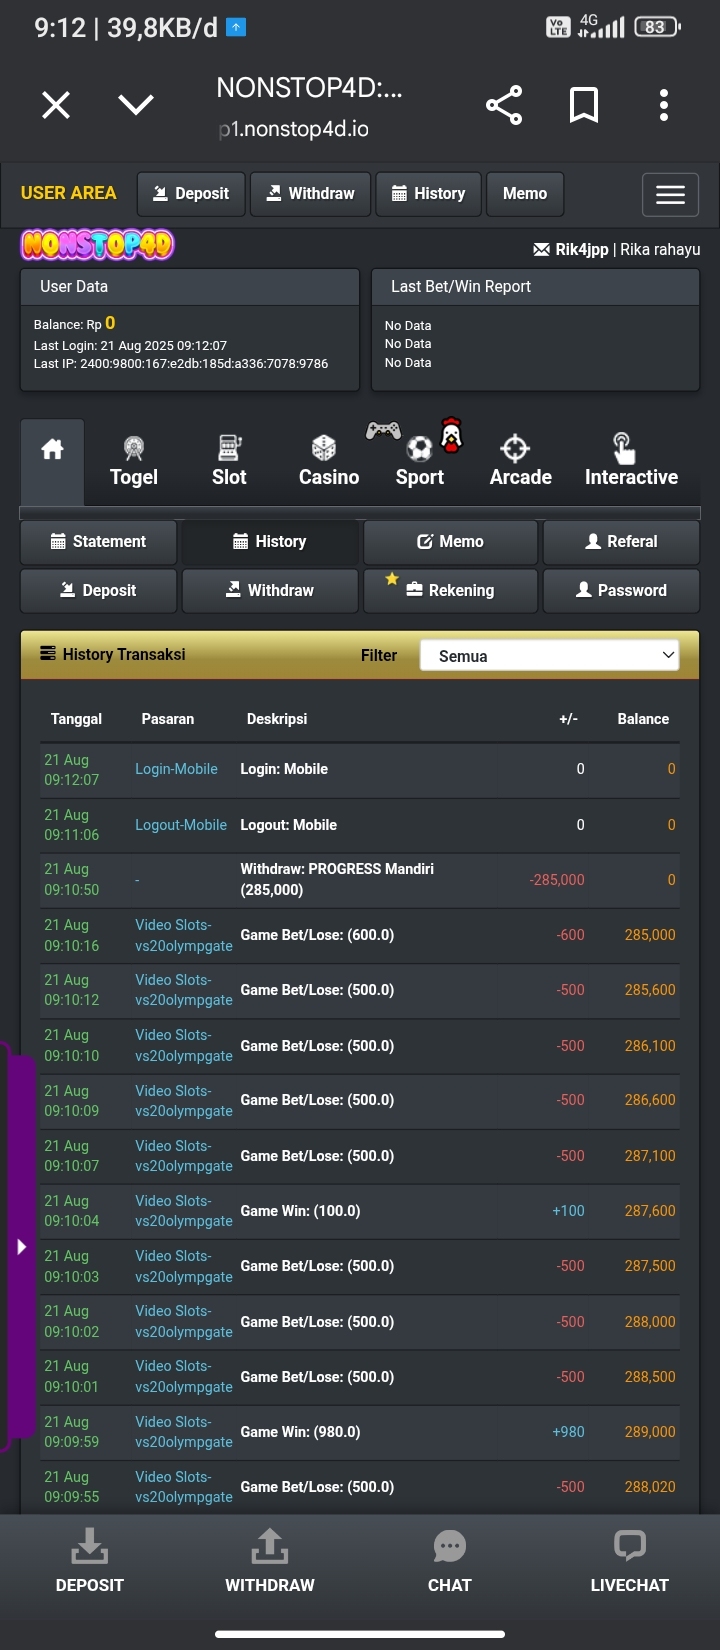Open the Semua filter dropdown
The image size is (720, 1650).
coord(549,656)
